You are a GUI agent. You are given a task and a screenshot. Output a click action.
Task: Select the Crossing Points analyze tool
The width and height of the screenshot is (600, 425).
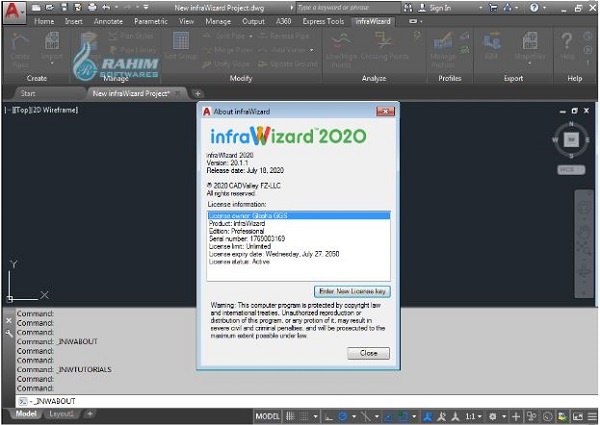[x=384, y=47]
